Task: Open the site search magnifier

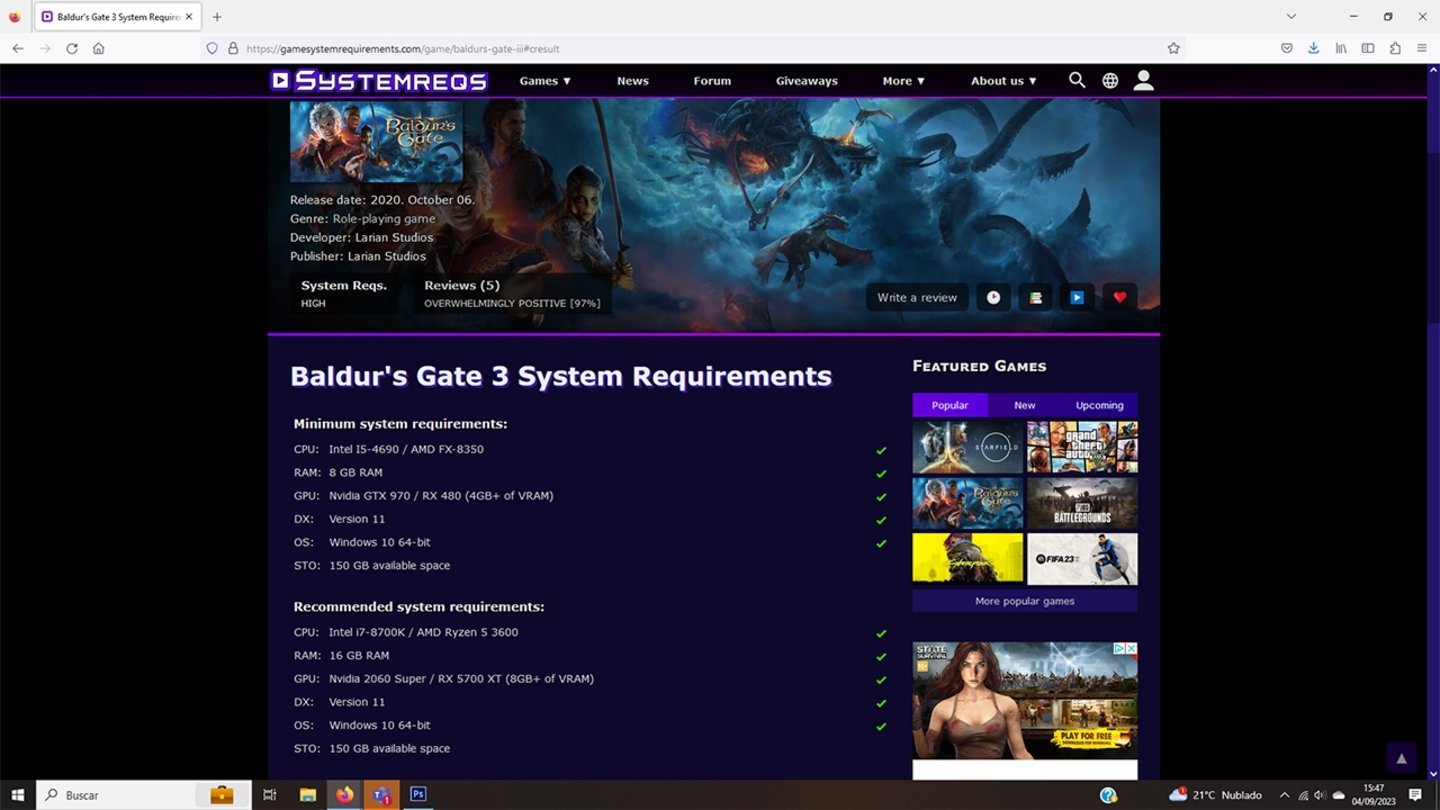Action: 1077,80
